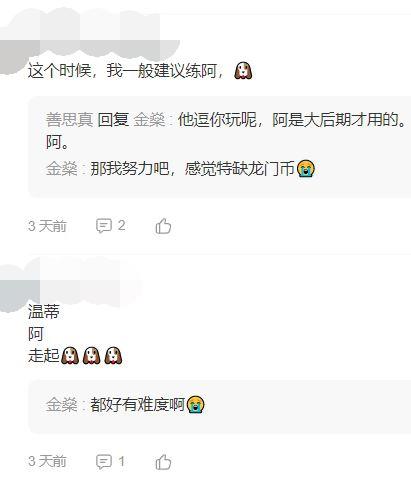
Task: Click the 温蒂 line in the second comment
Action: coord(44,312)
